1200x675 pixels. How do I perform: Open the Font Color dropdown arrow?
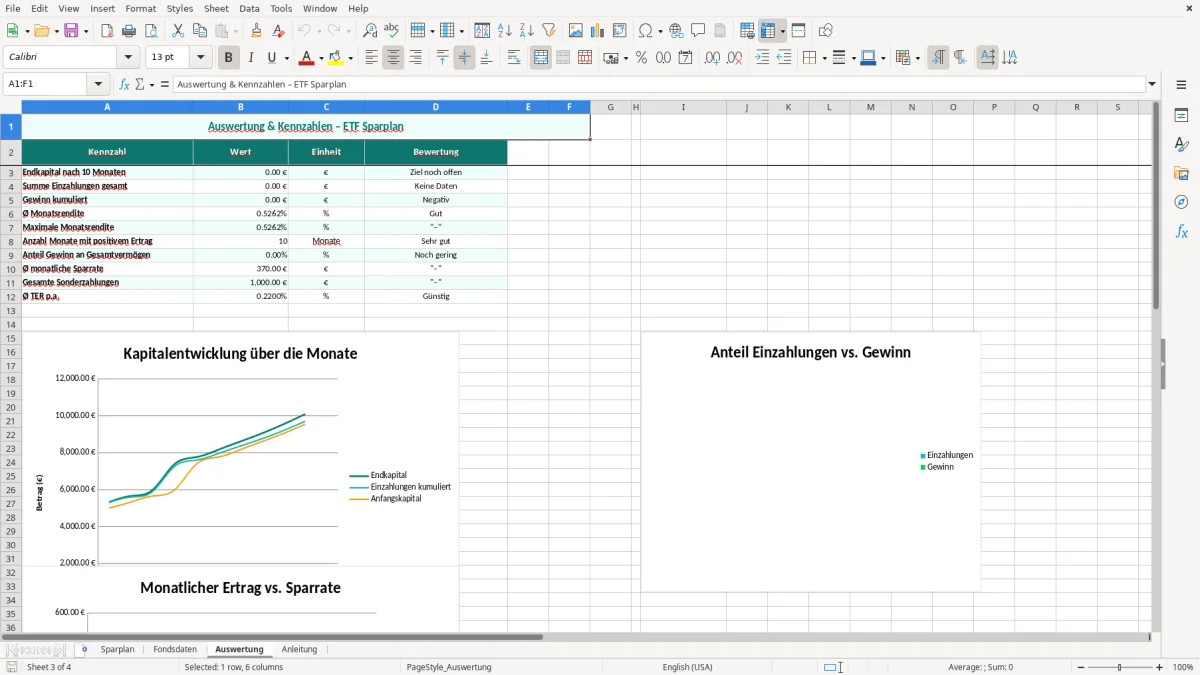322,58
